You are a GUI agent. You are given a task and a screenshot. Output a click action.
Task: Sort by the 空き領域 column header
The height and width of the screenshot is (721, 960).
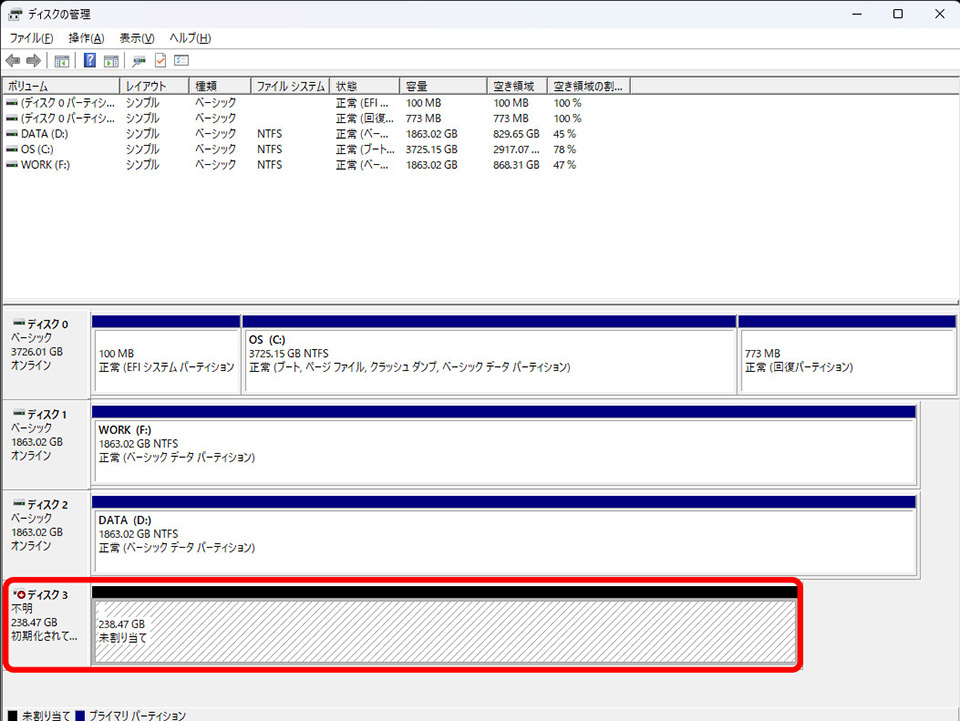click(517, 86)
